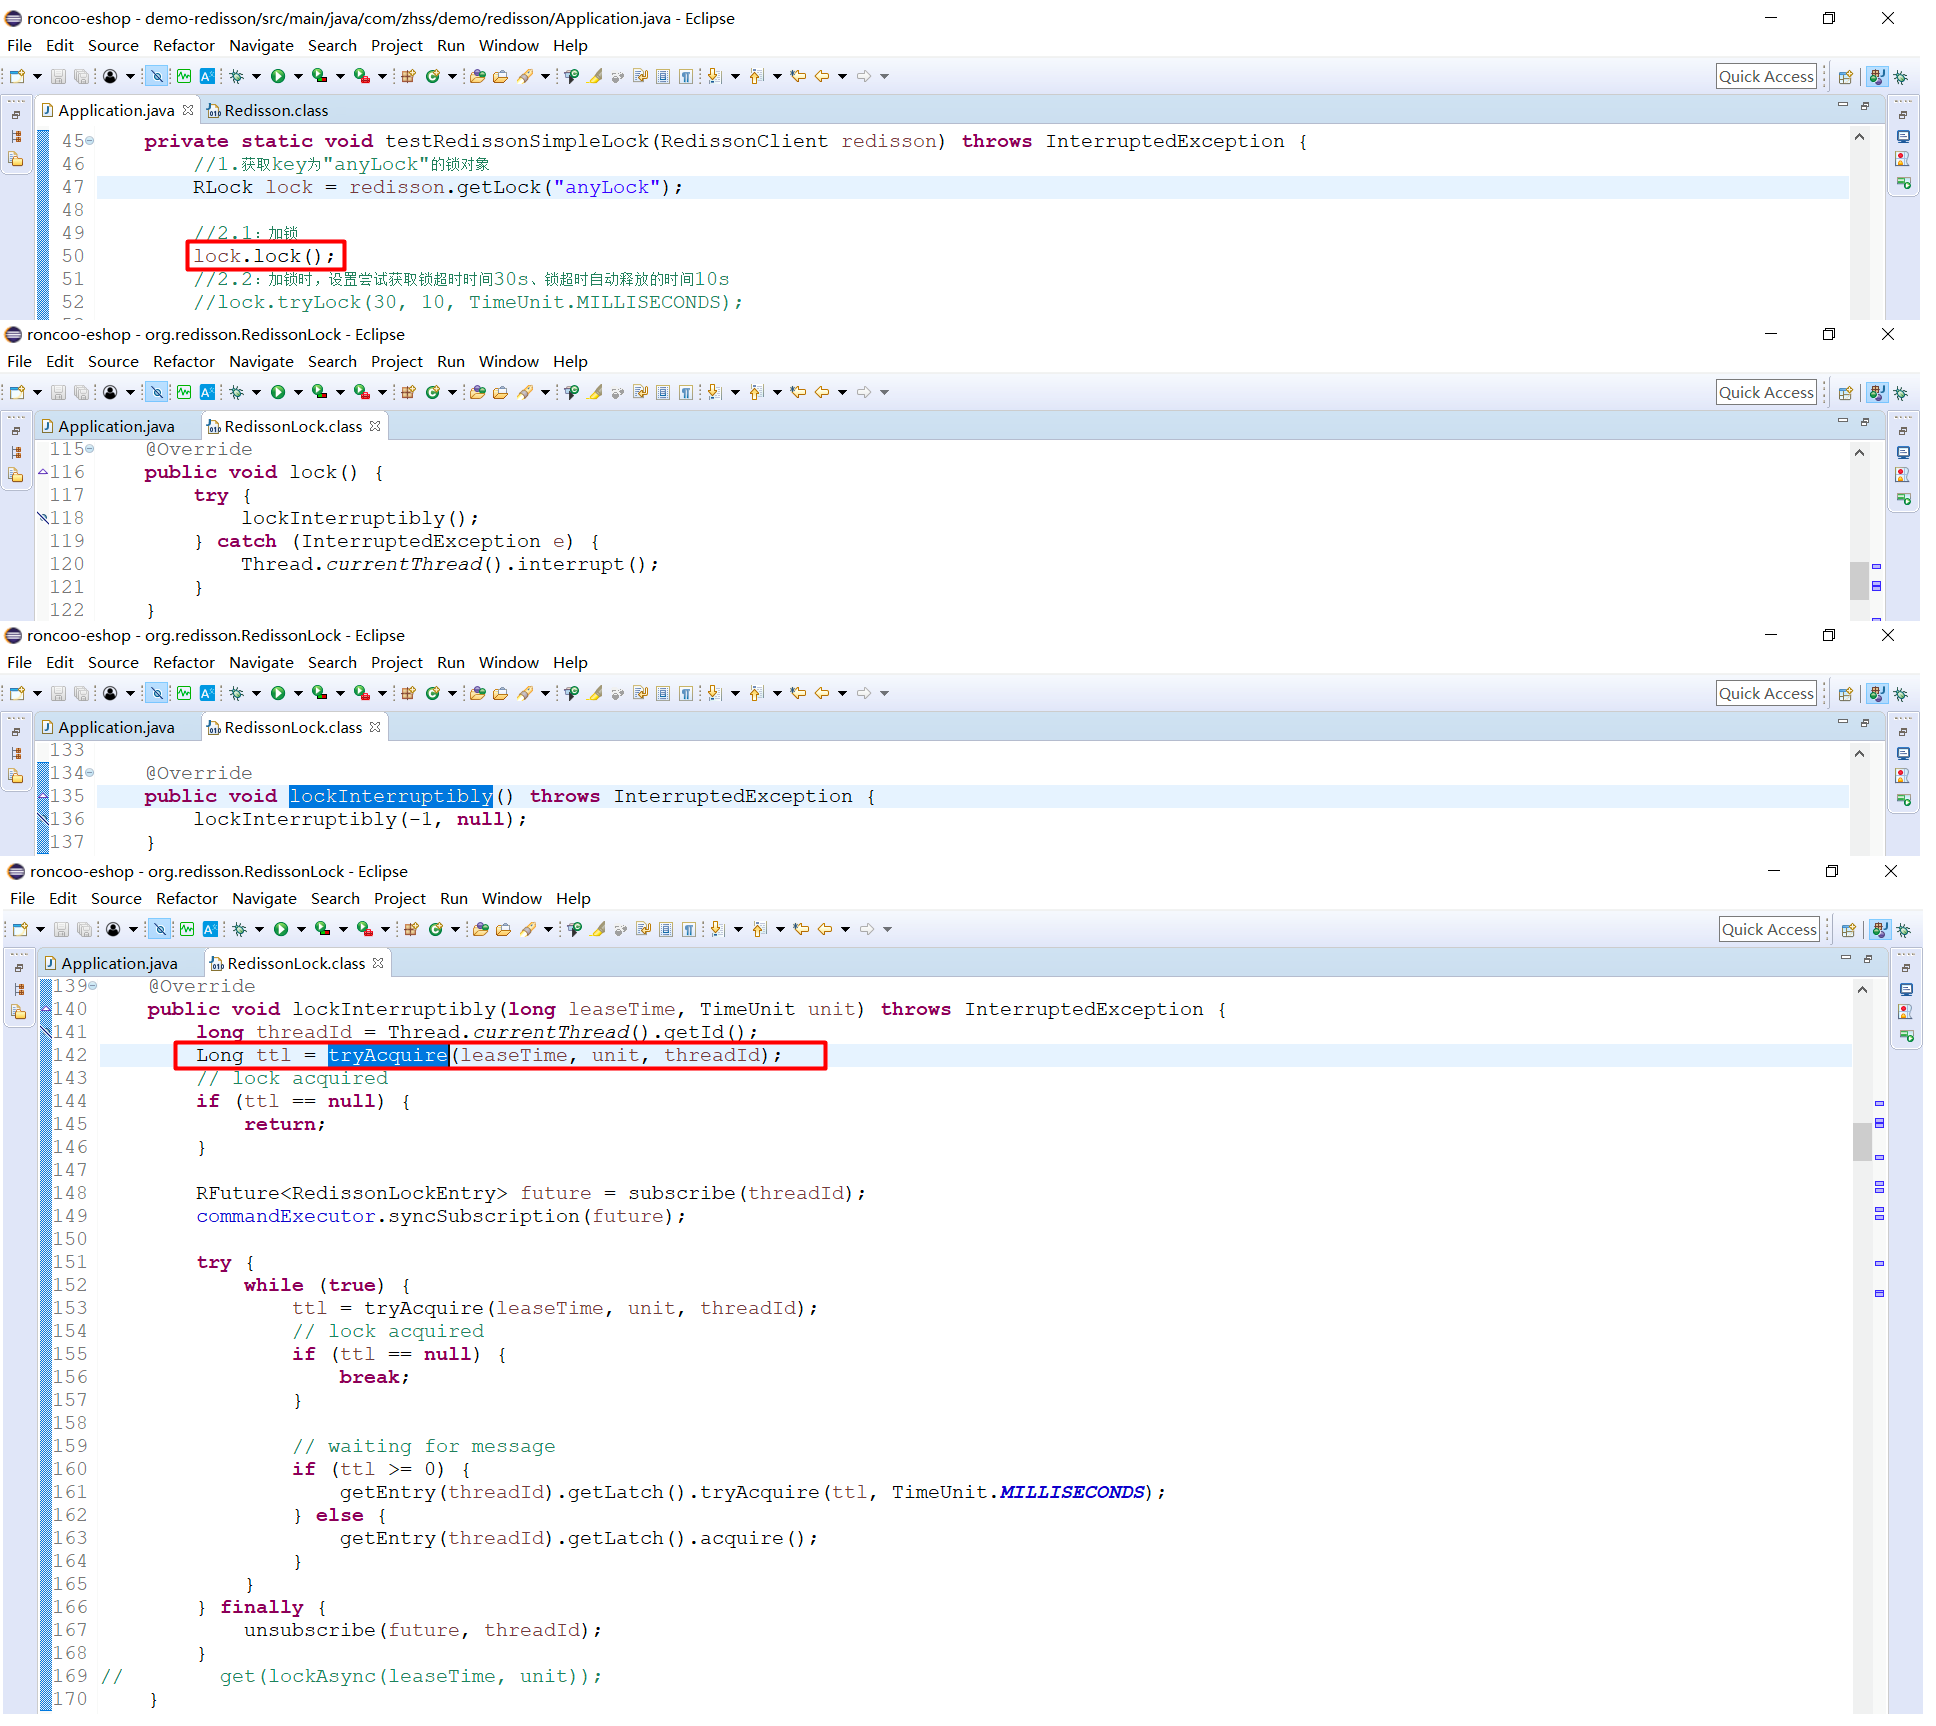
Task: Toggle Show Whitespace Characters in the lock() method window
Action: [x=686, y=392]
